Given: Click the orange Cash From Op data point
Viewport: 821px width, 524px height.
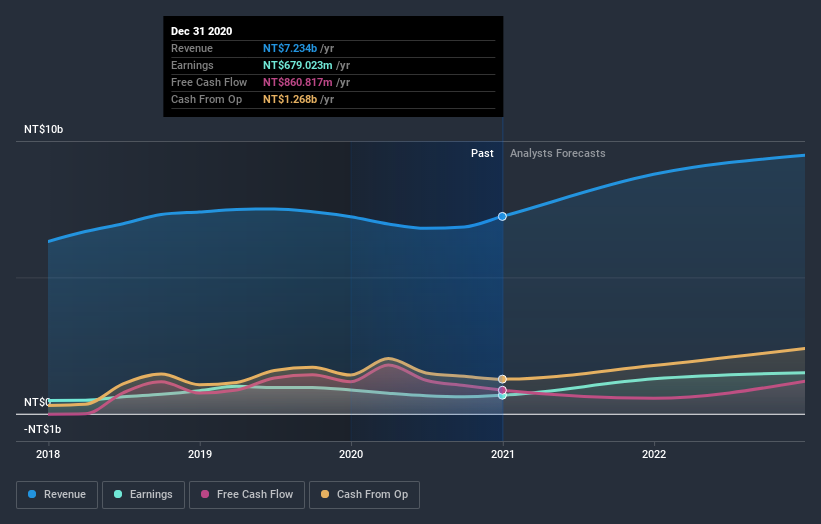Looking at the screenshot, I should point(502,379).
